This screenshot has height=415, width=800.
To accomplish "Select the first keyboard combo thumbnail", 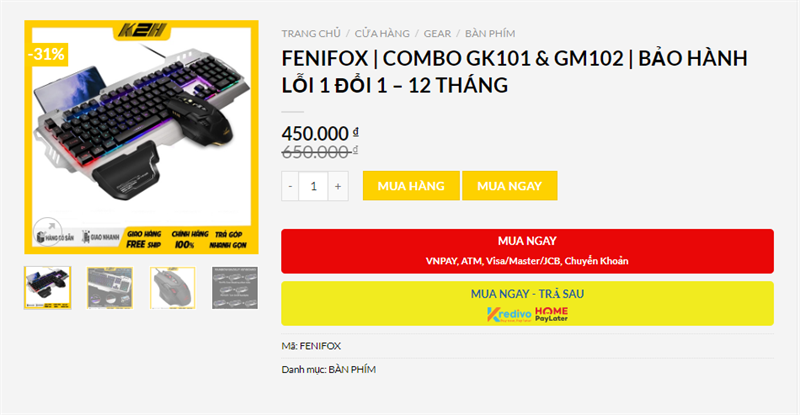I will 47,288.
